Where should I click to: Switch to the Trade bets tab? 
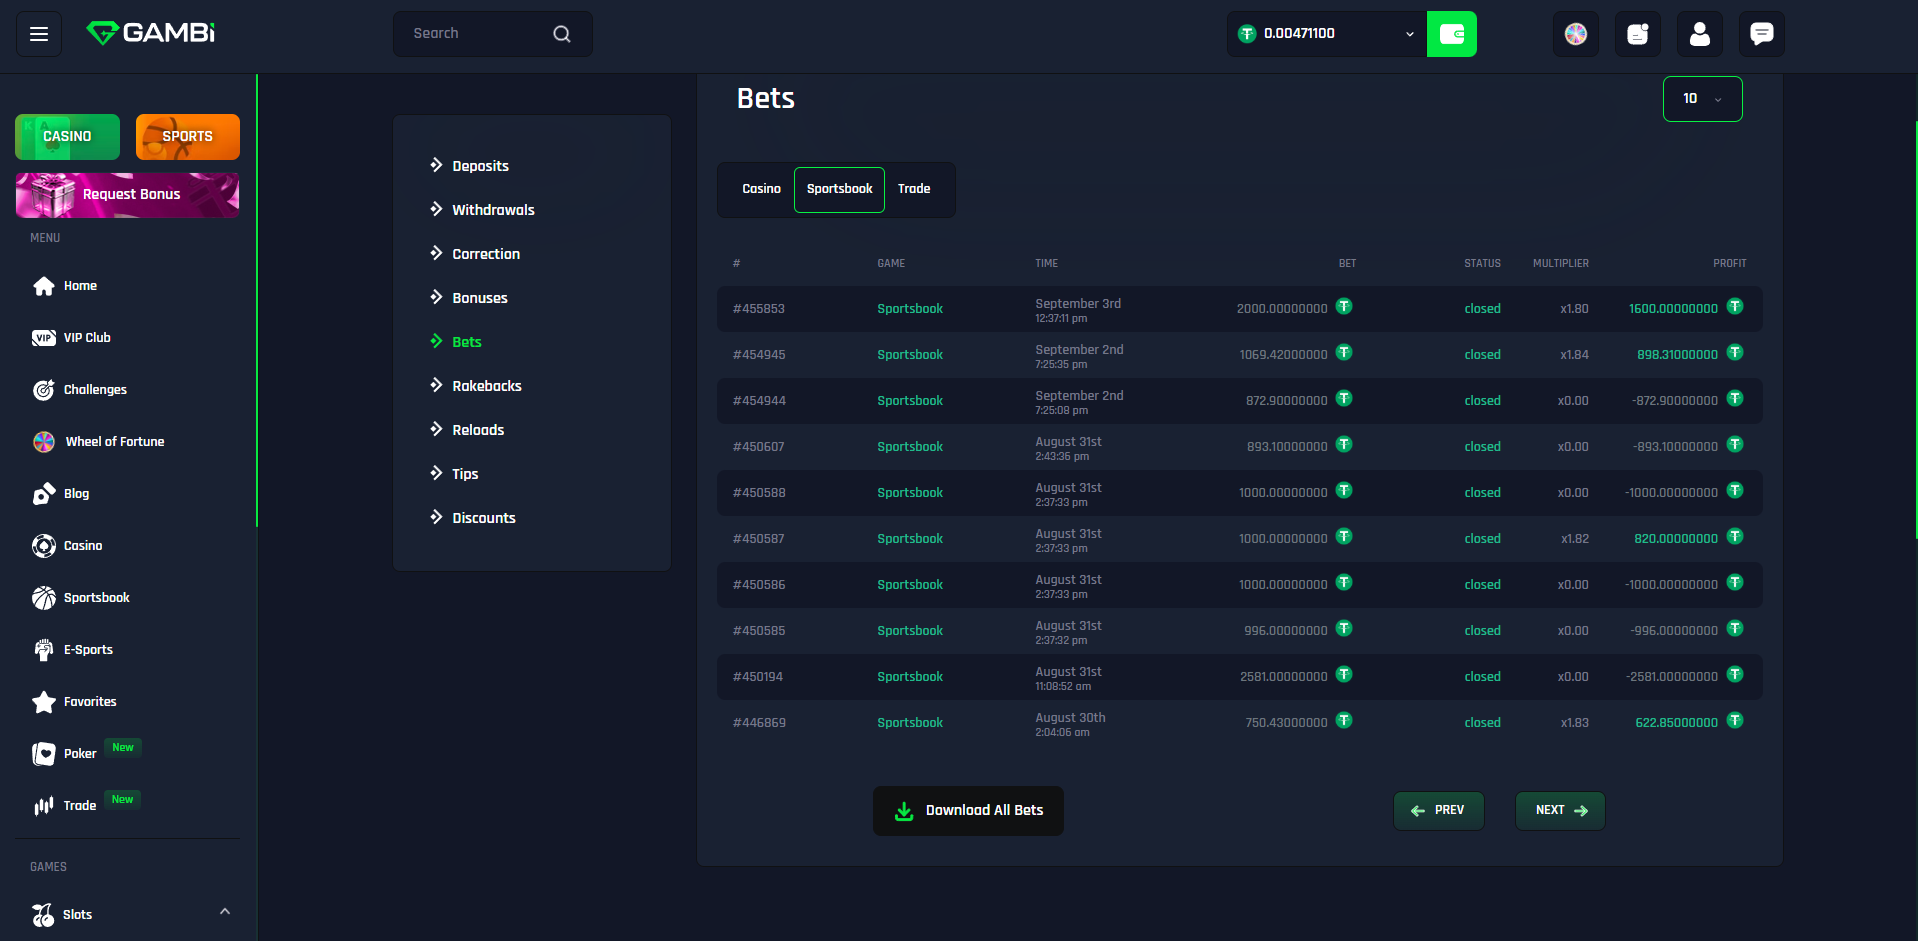click(914, 189)
